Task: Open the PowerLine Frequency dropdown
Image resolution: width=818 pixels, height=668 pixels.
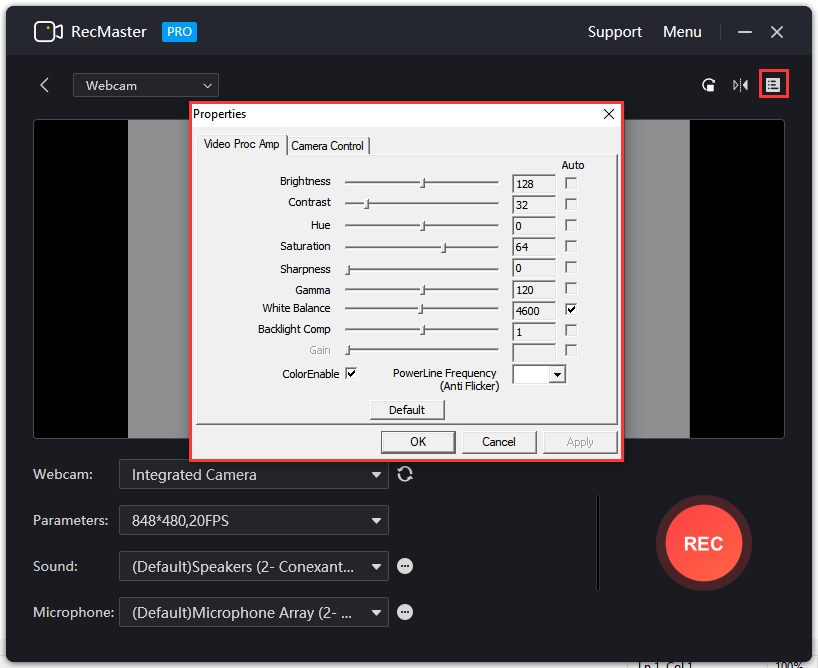Action: (x=539, y=375)
